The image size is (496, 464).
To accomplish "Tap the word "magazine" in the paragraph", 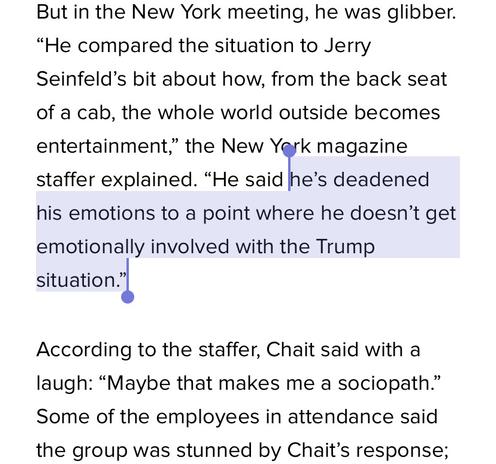I will click(x=362, y=147).
